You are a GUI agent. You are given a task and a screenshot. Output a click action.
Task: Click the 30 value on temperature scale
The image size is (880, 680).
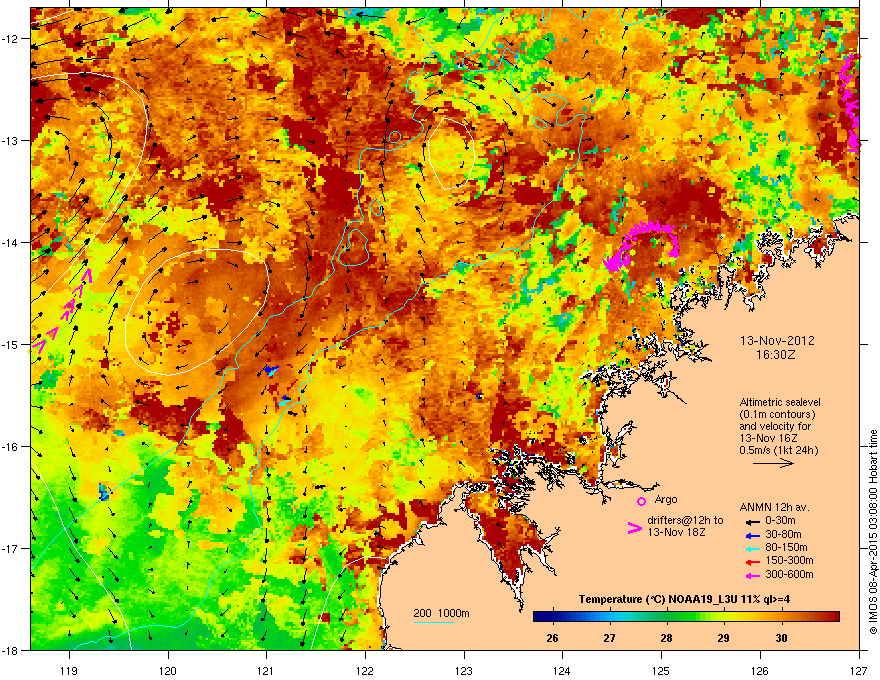[781, 638]
